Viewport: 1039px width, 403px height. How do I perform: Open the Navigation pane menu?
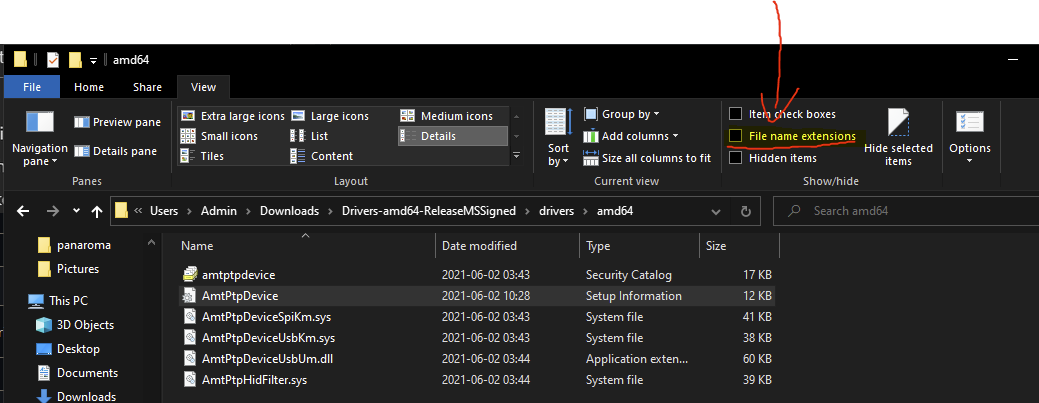(x=40, y=139)
